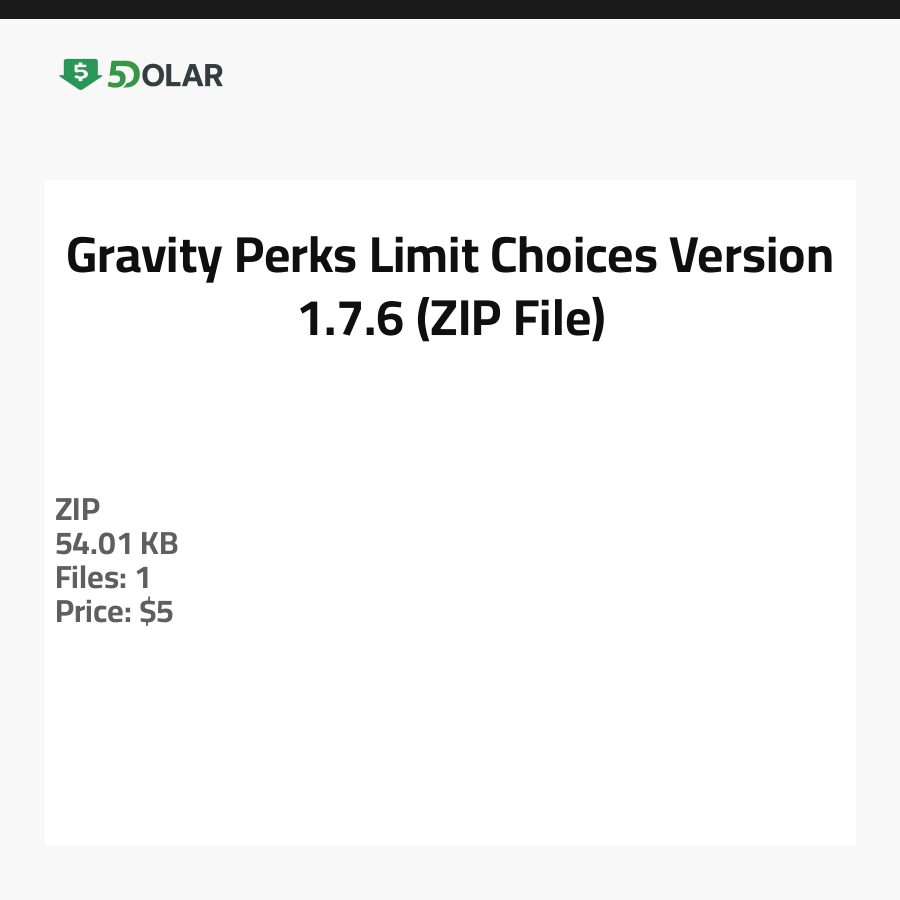Click the dark bar at the top
This screenshot has width=900, height=900.
click(450, 9)
